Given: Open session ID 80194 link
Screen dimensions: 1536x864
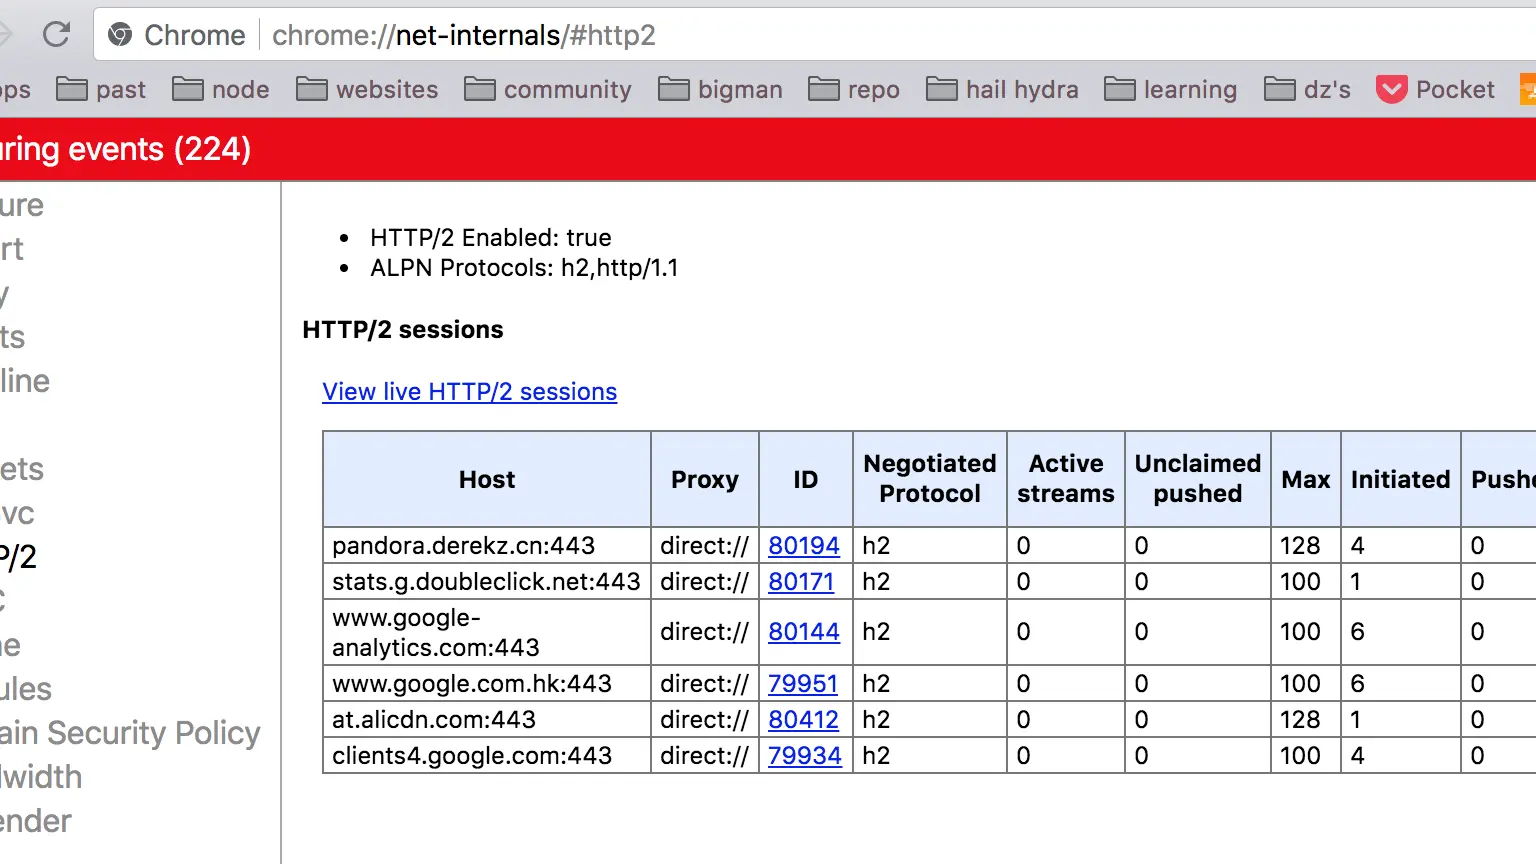Looking at the screenshot, I should 804,546.
